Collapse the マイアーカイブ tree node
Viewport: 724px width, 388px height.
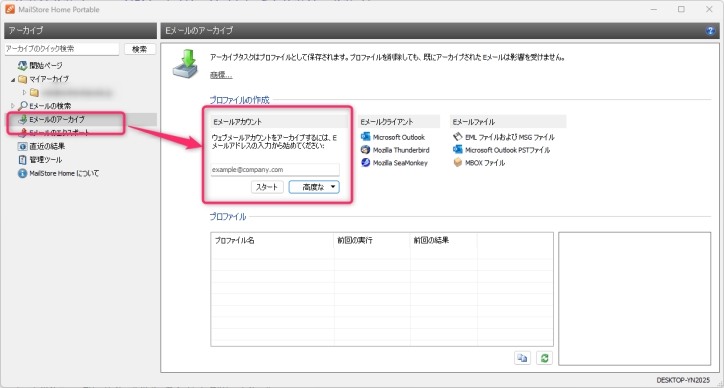coord(13,79)
